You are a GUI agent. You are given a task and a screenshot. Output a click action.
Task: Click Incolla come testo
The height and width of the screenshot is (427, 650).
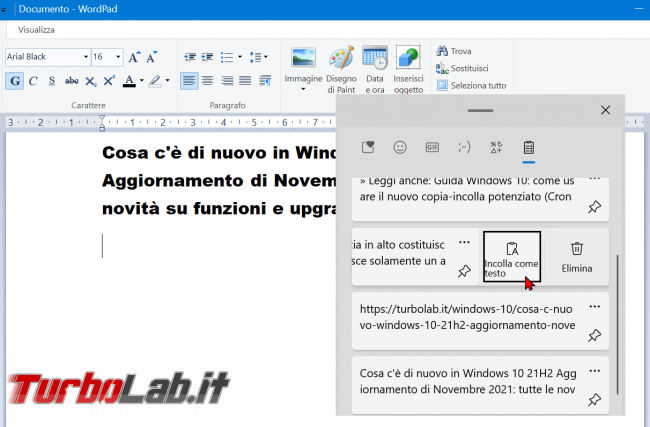coord(512,257)
